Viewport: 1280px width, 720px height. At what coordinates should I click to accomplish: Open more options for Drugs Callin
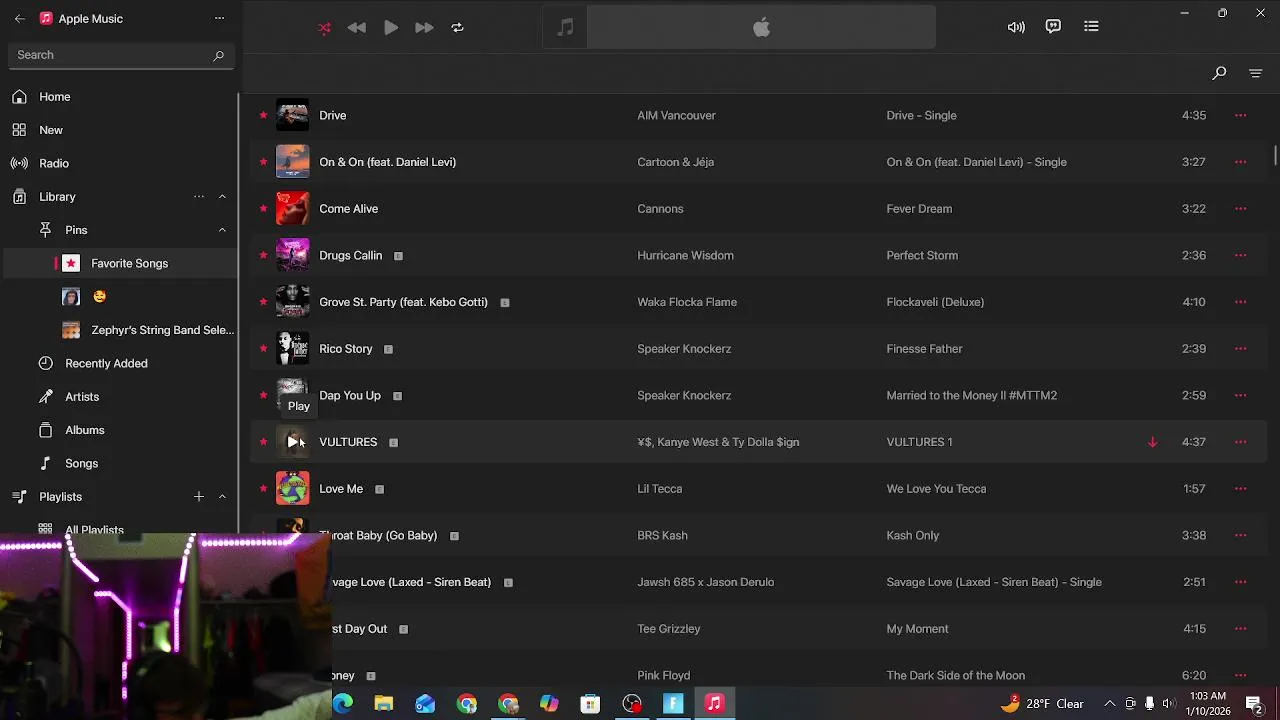point(1240,255)
